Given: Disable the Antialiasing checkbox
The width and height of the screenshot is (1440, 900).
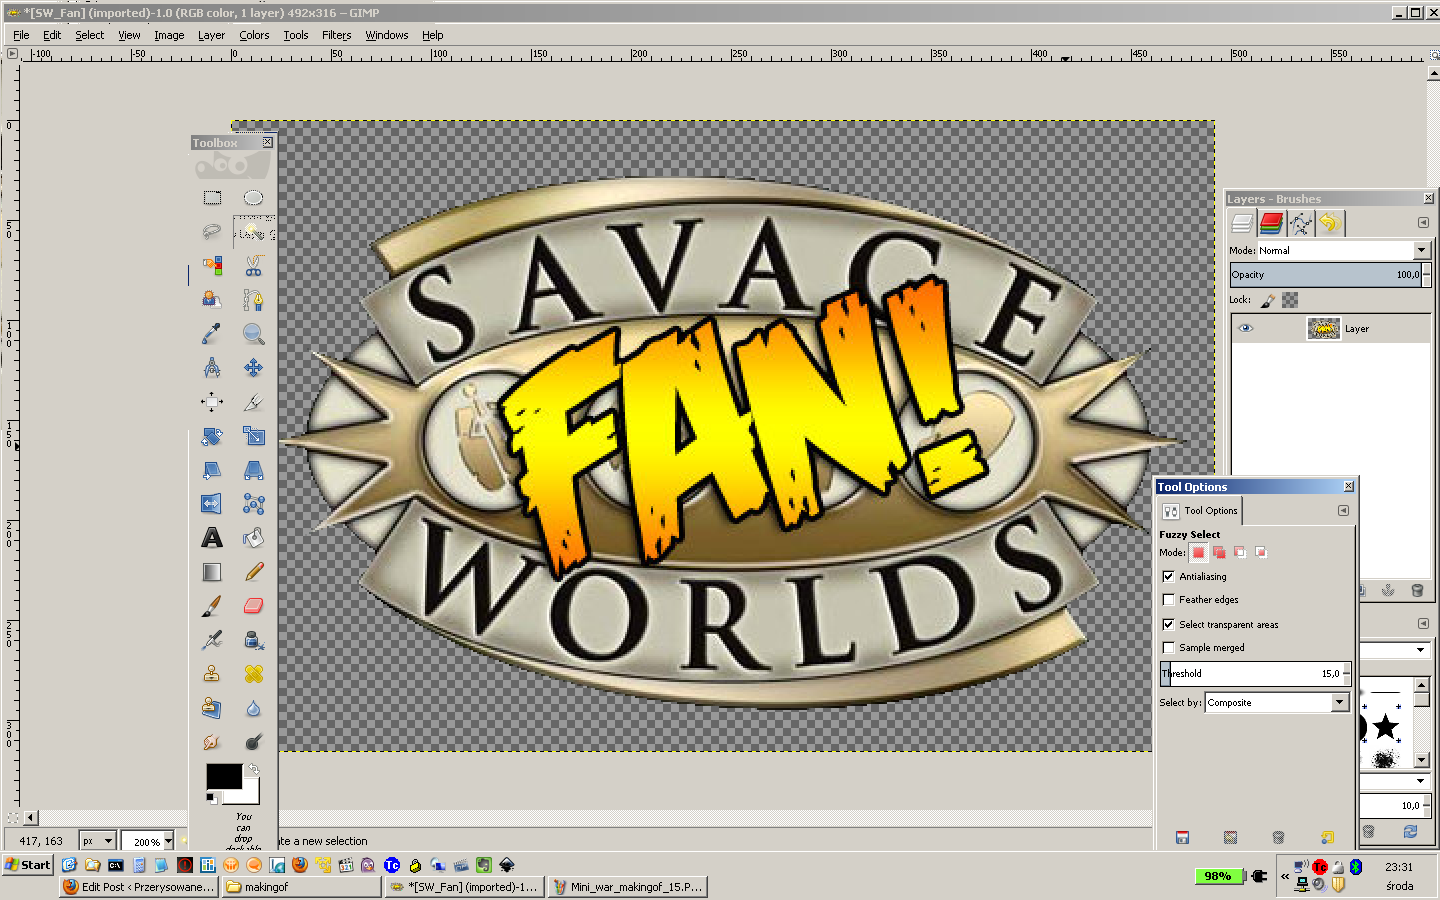Looking at the screenshot, I should click(1168, 577).
